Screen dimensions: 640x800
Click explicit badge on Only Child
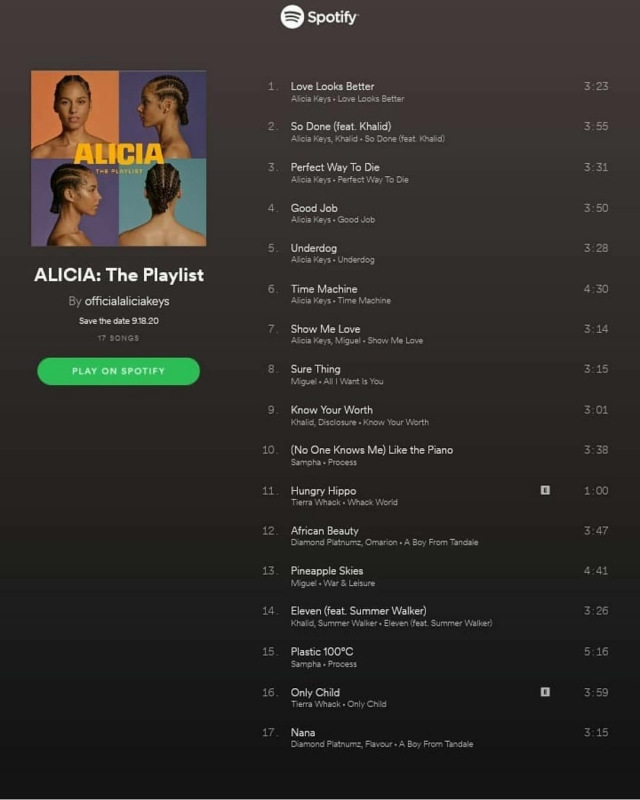[x=545, y=692]
